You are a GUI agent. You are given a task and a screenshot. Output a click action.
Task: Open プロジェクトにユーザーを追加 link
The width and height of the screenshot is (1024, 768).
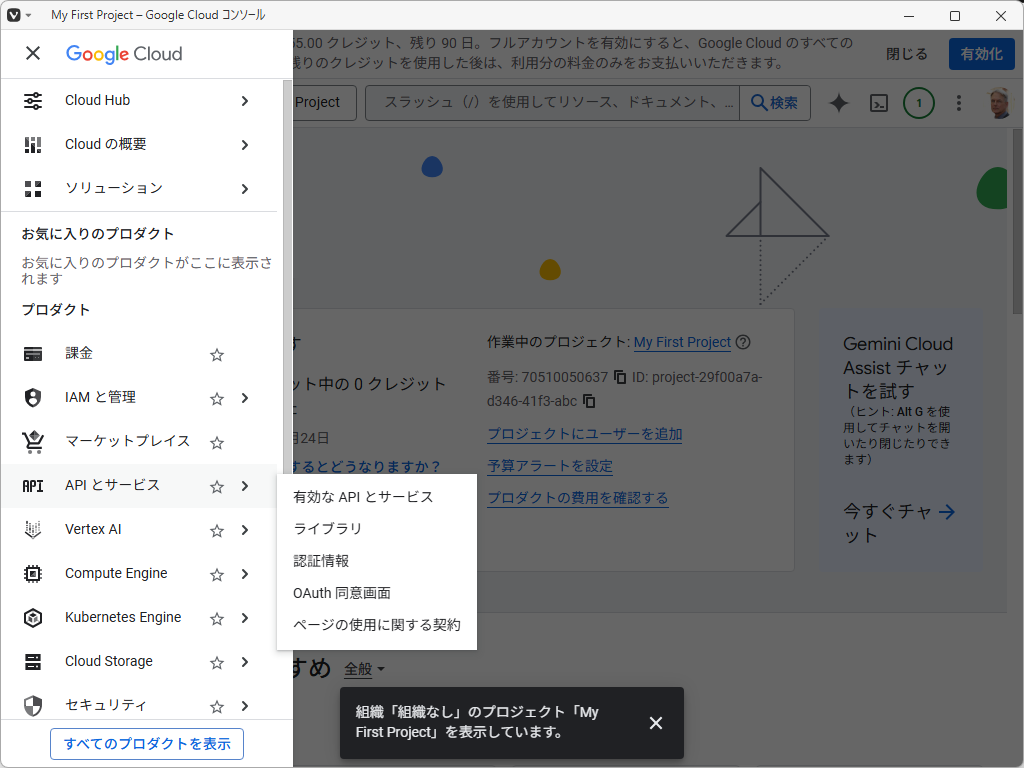pyautogui.click(x=584, y=433)
